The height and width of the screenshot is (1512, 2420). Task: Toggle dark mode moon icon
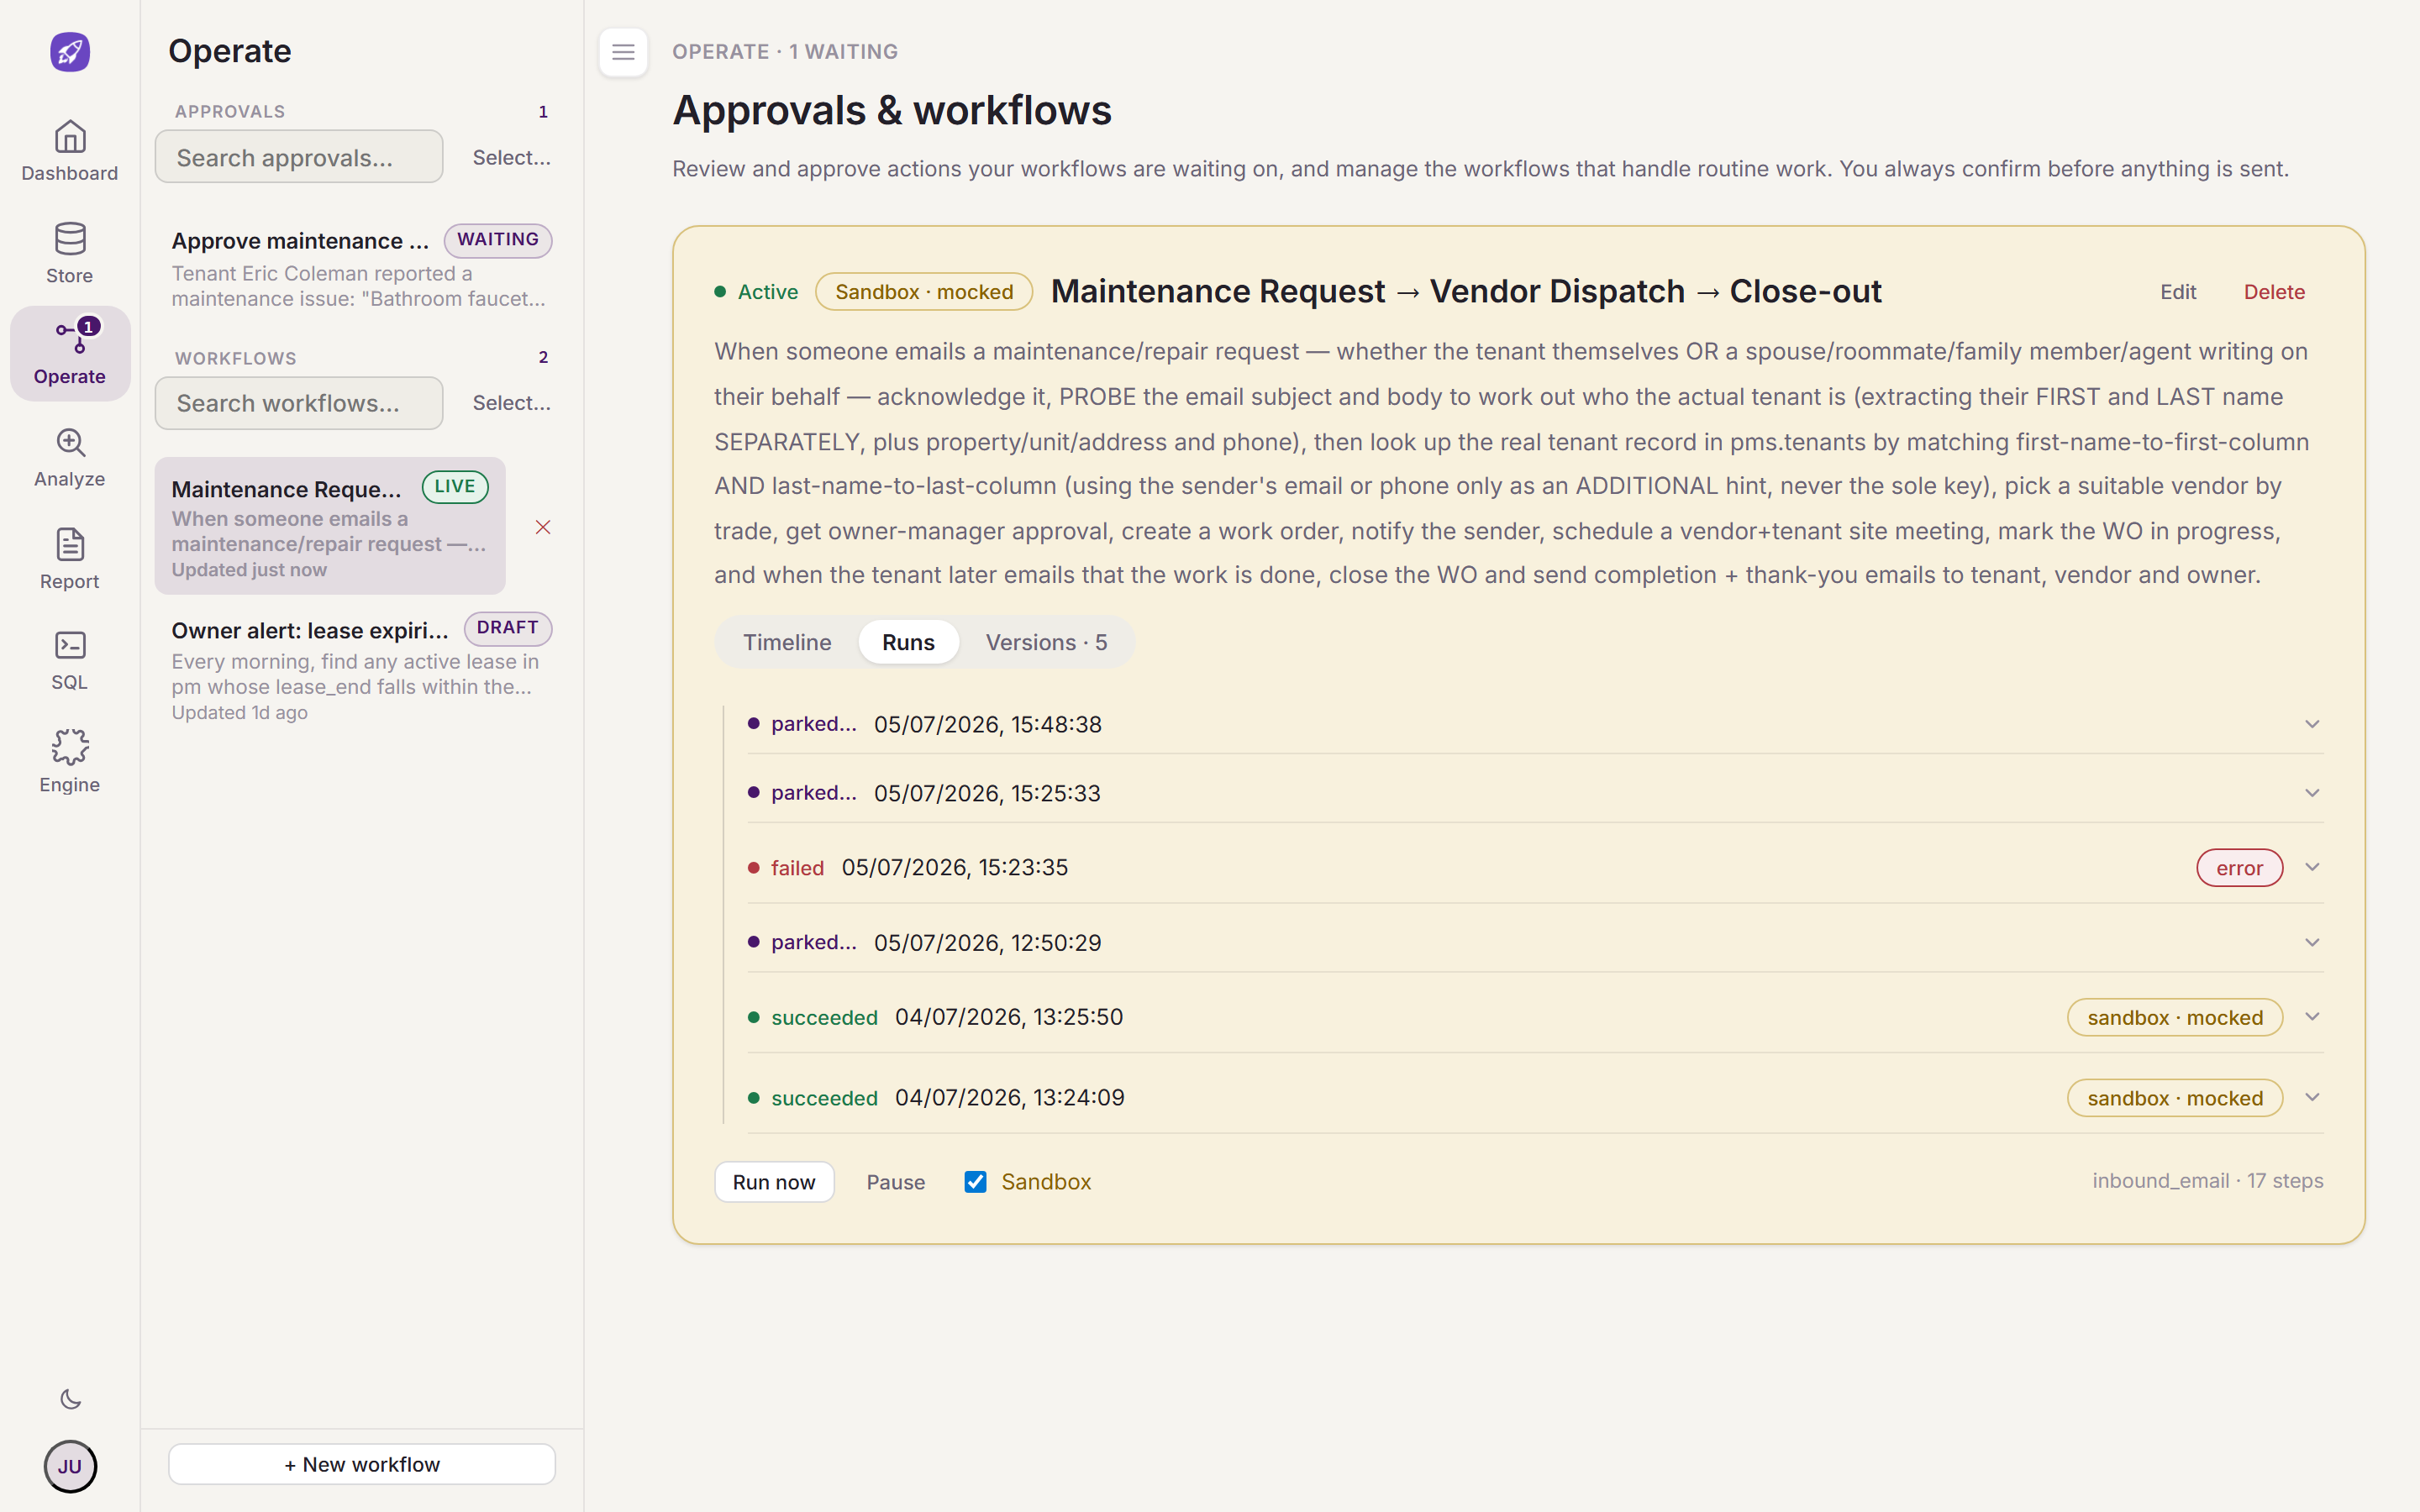70,1399
